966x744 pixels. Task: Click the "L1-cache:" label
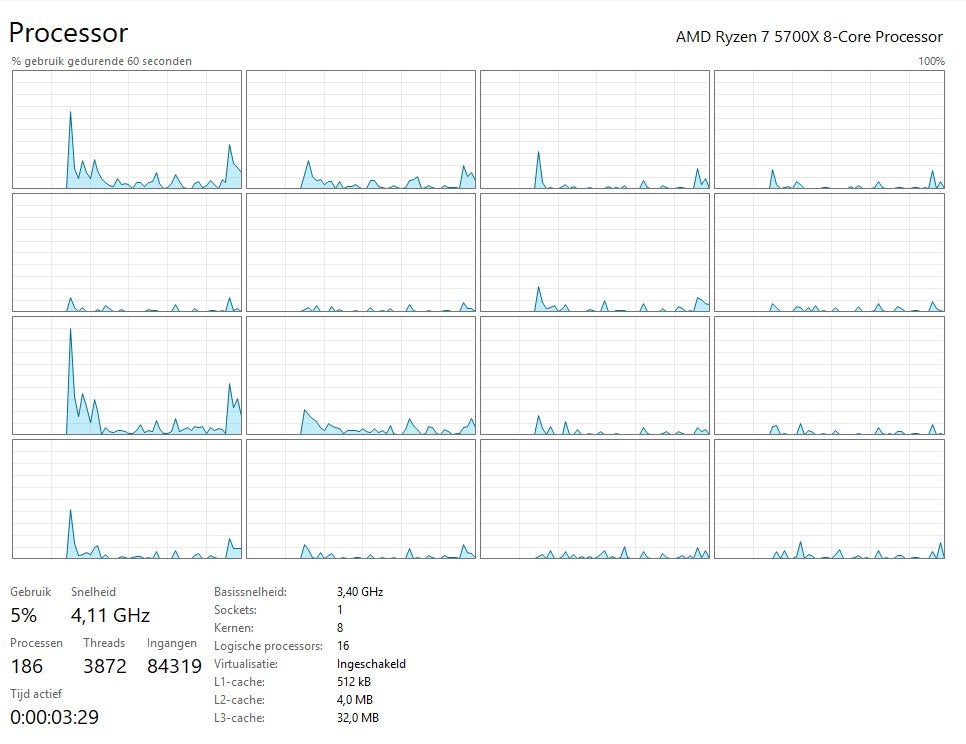pos(239,682)
